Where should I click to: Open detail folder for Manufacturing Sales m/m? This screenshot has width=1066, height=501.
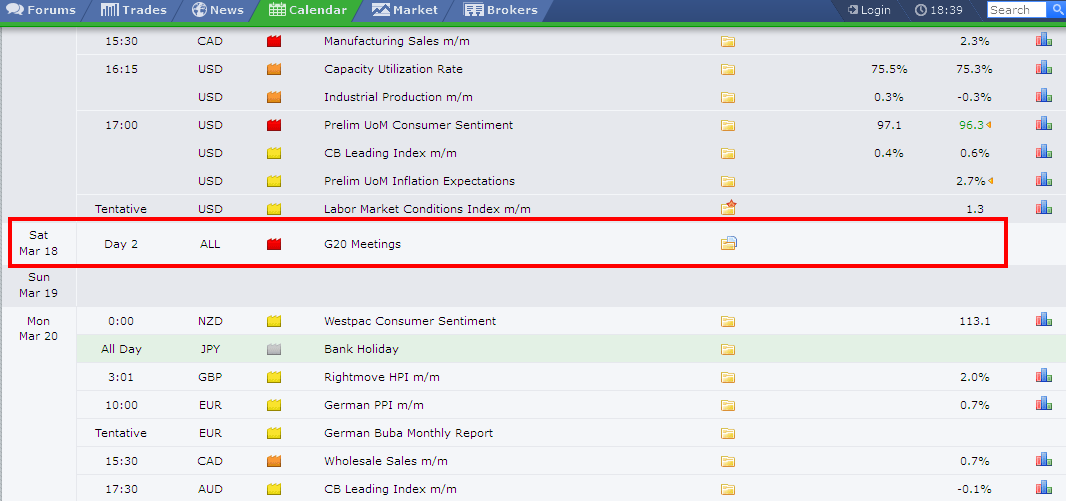[728, 41]
